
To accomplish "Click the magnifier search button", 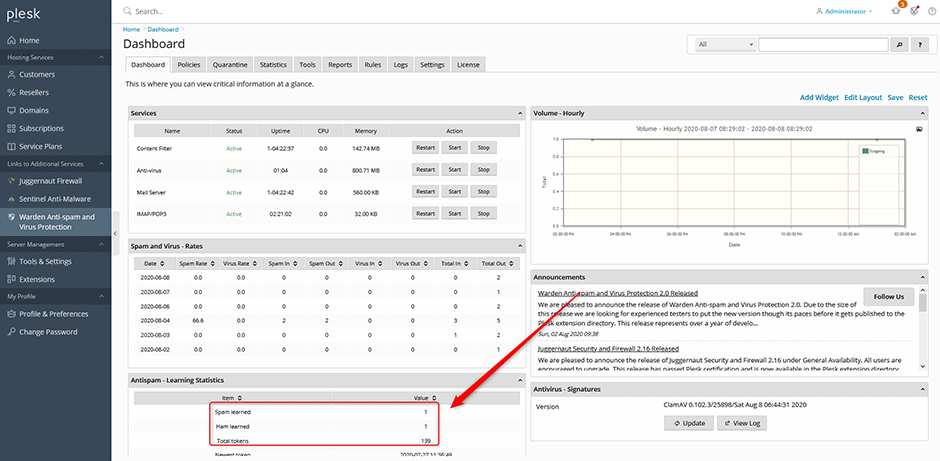I will (x=899, y=44).
